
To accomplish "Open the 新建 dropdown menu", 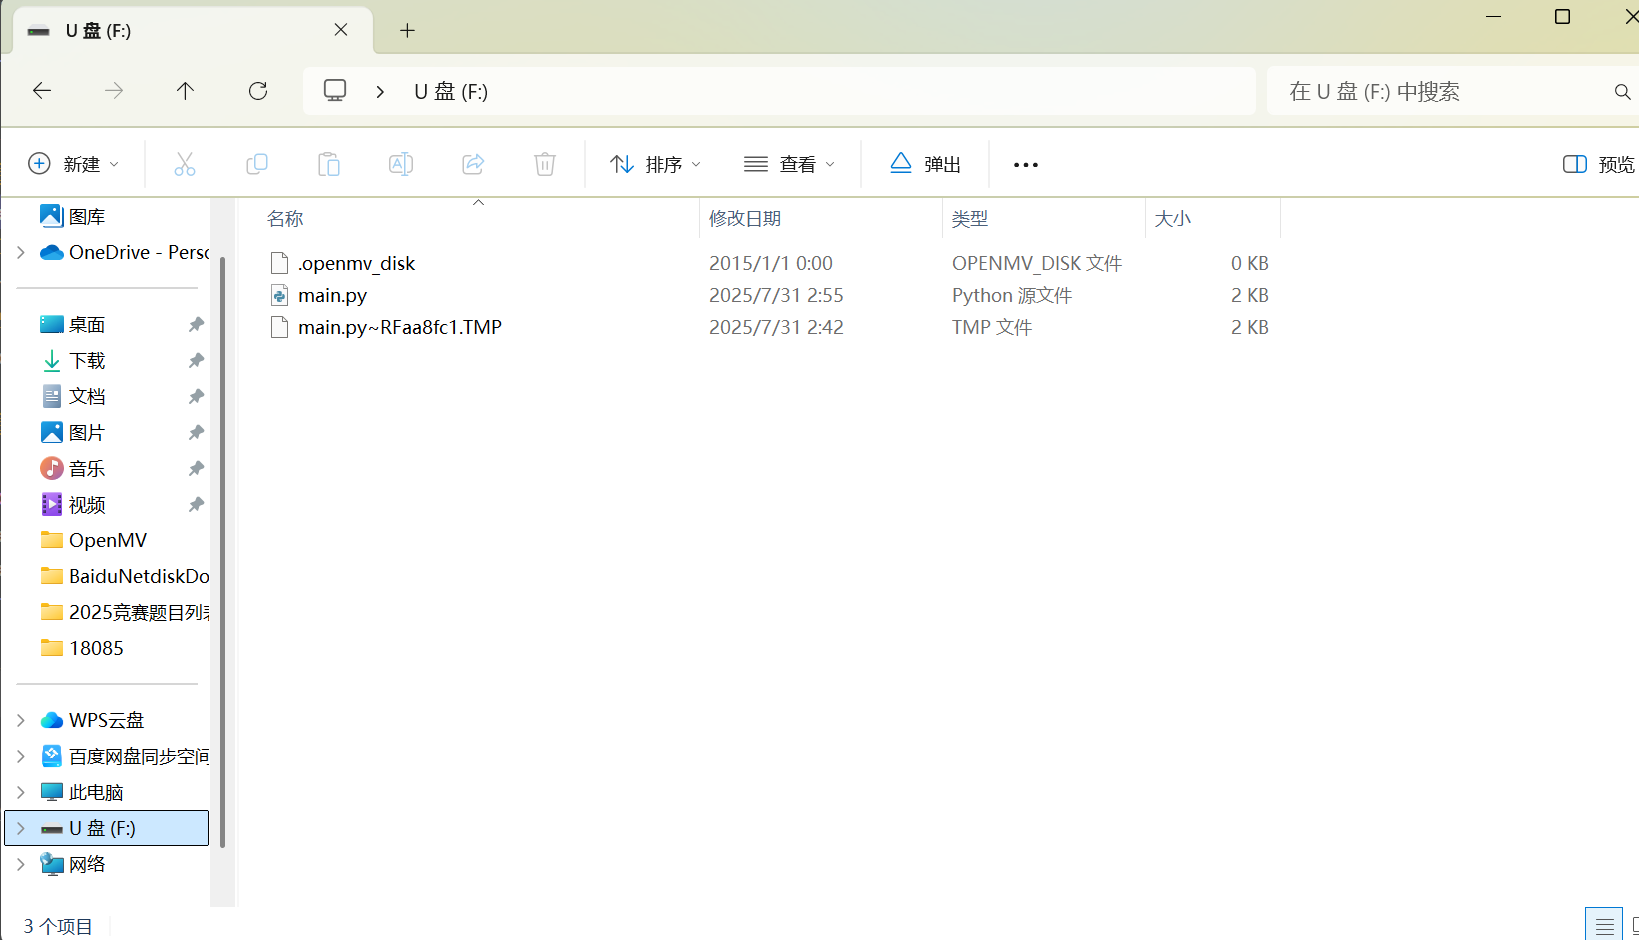I will tap(74, 164).
